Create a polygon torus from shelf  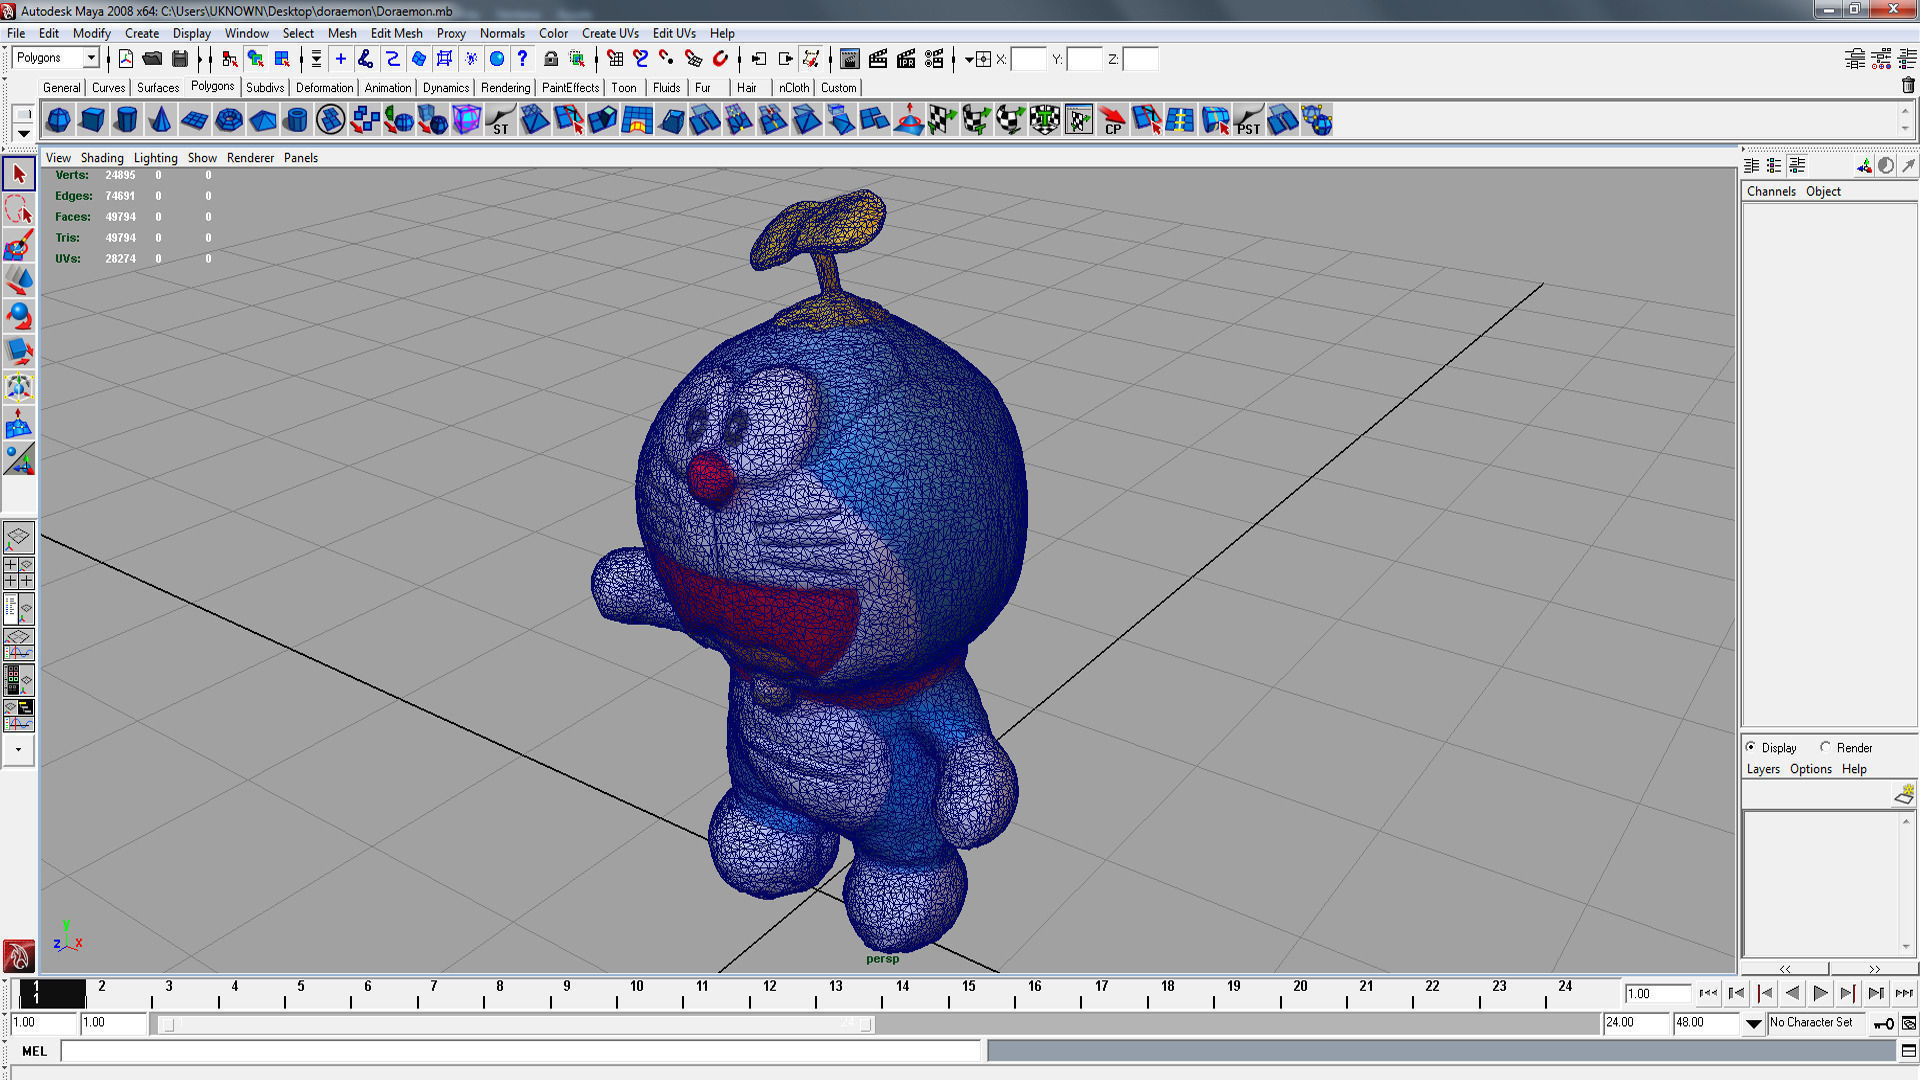pyautogui.click(x=228, y=121)
